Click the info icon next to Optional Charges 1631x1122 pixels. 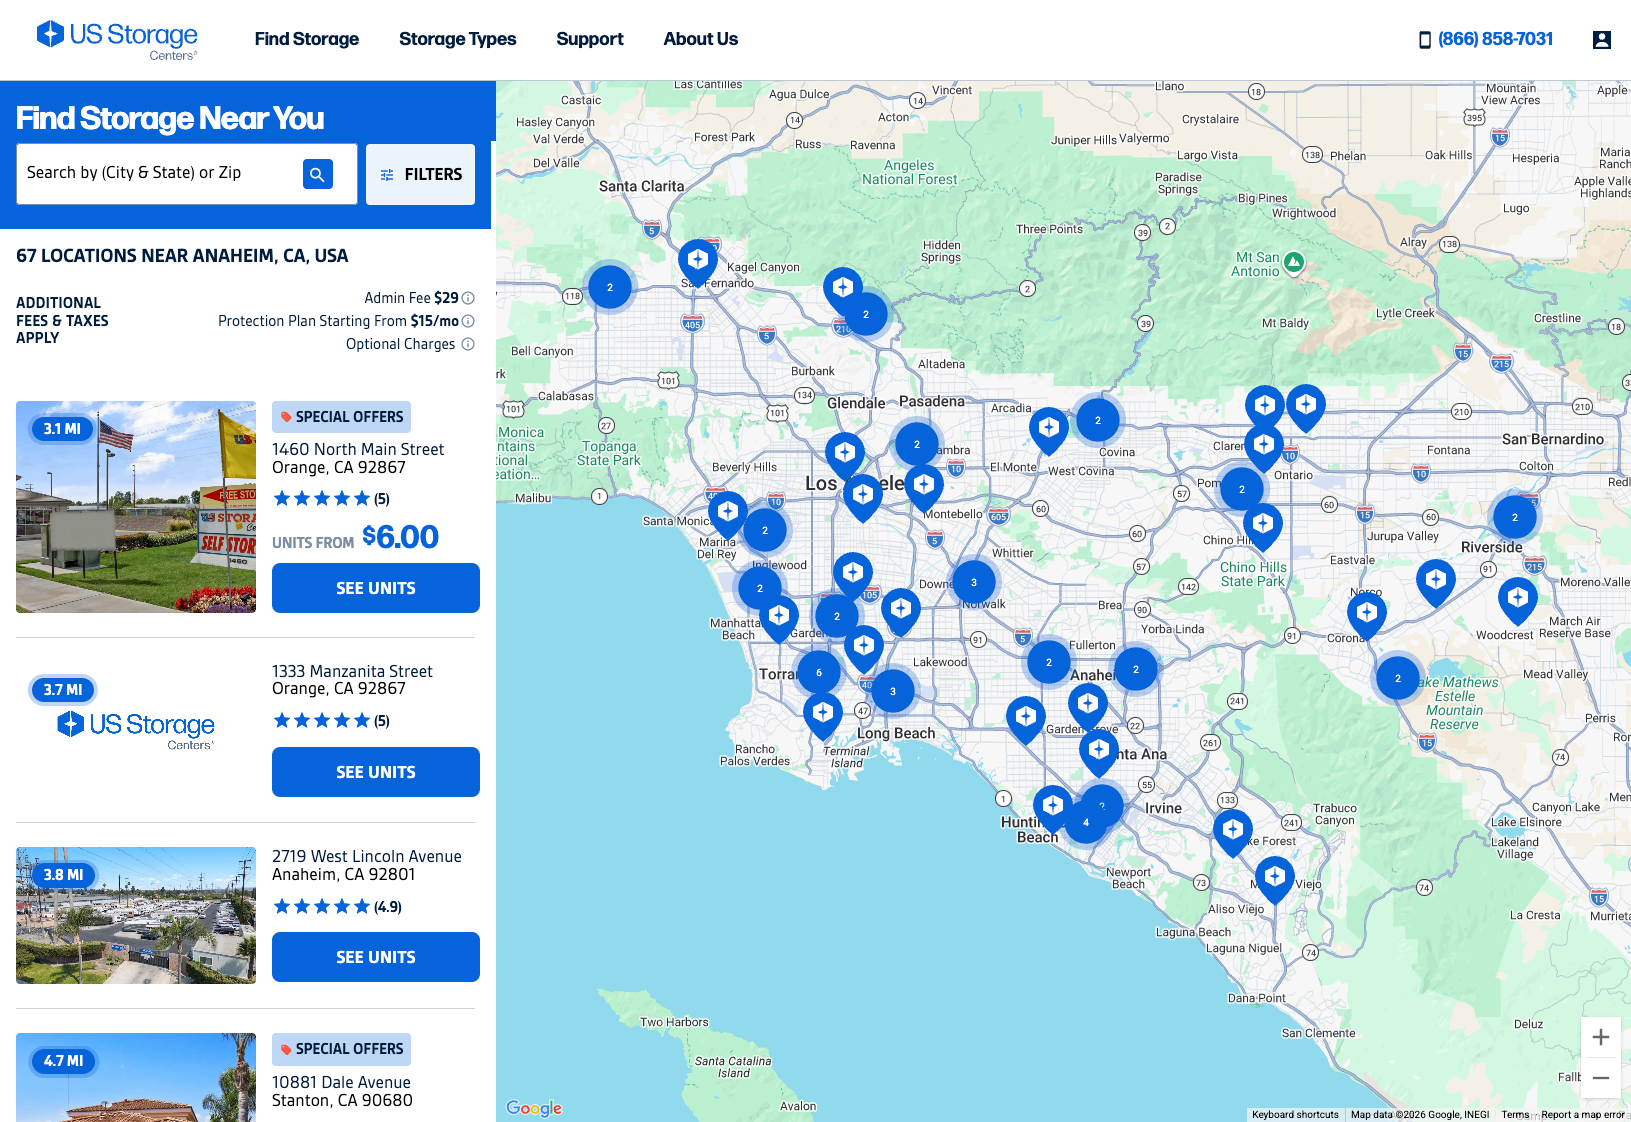coord(467,343)
